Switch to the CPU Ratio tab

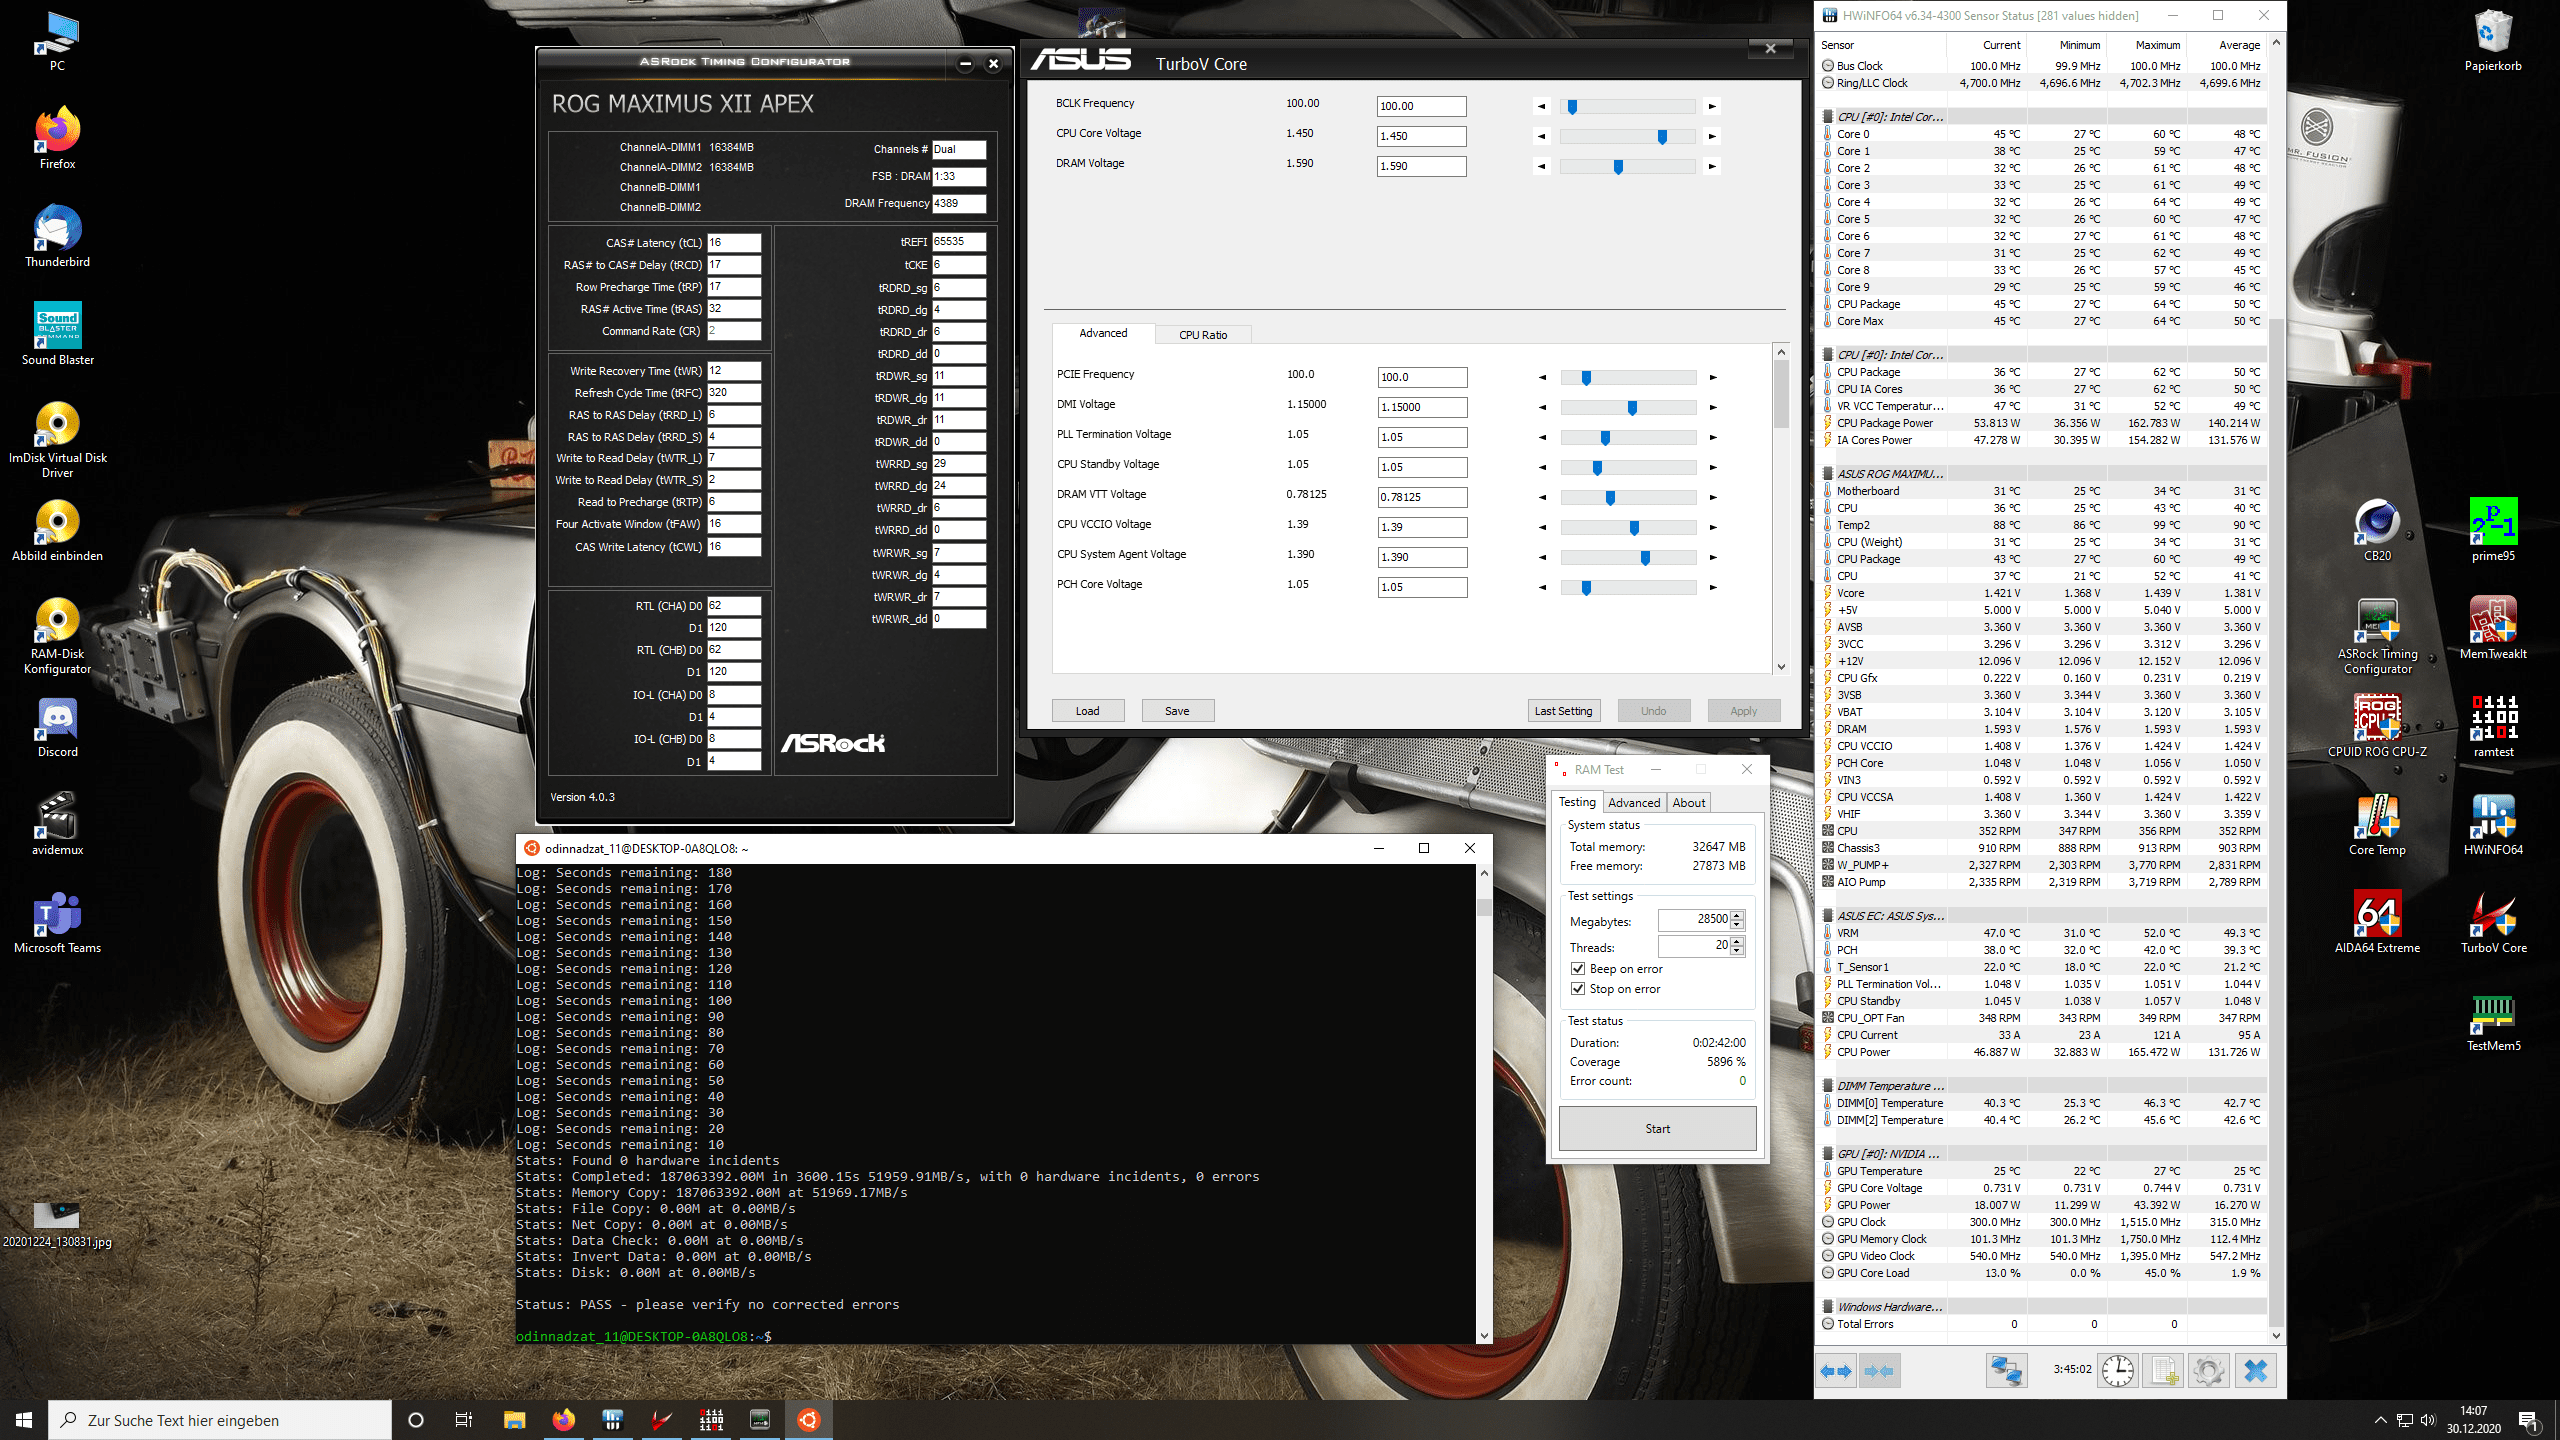[1202, 335]
